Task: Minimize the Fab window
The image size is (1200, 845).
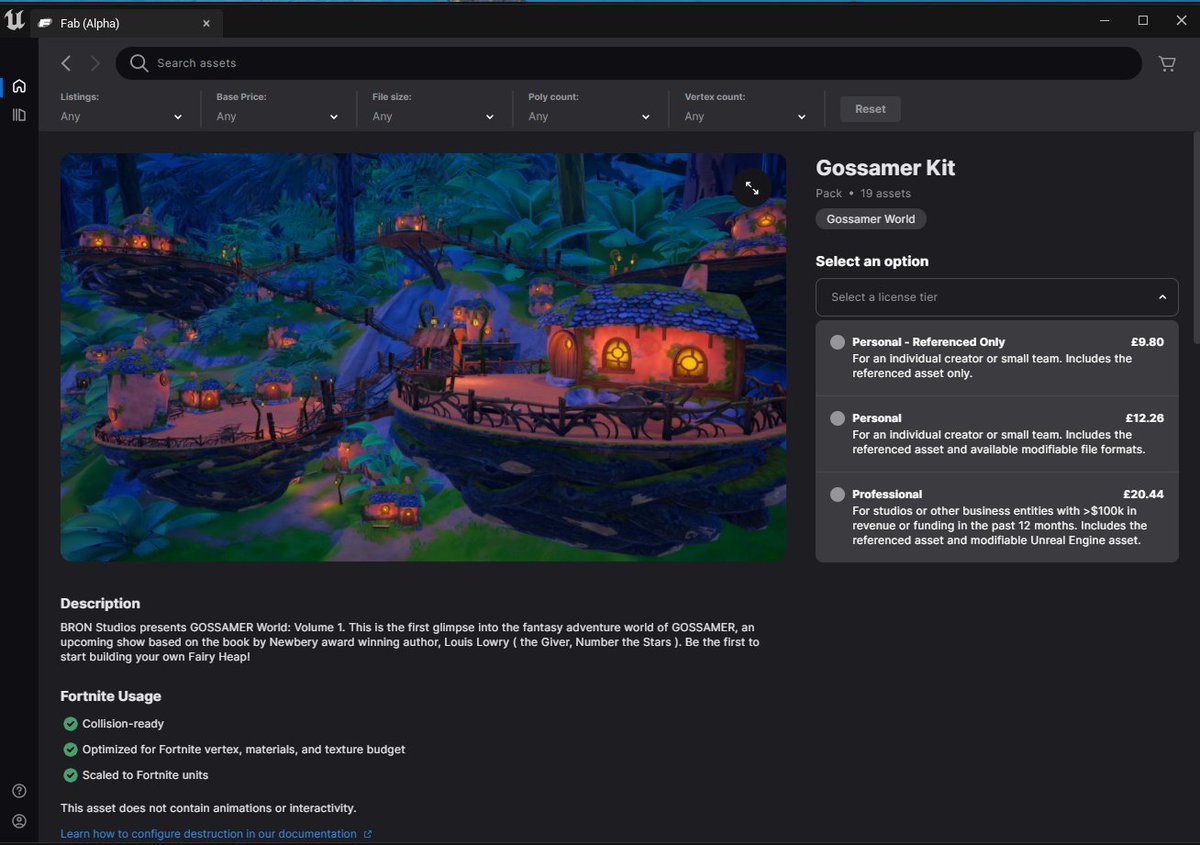Action: (x=1105, y=20)
